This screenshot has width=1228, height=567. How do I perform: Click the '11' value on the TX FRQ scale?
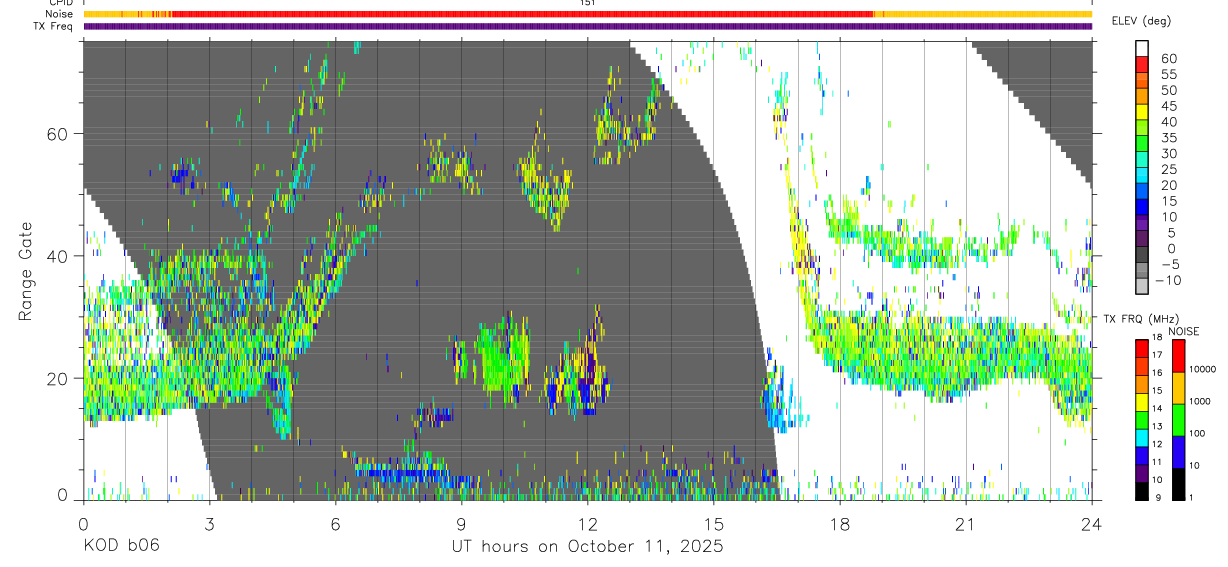(1158, 462)
